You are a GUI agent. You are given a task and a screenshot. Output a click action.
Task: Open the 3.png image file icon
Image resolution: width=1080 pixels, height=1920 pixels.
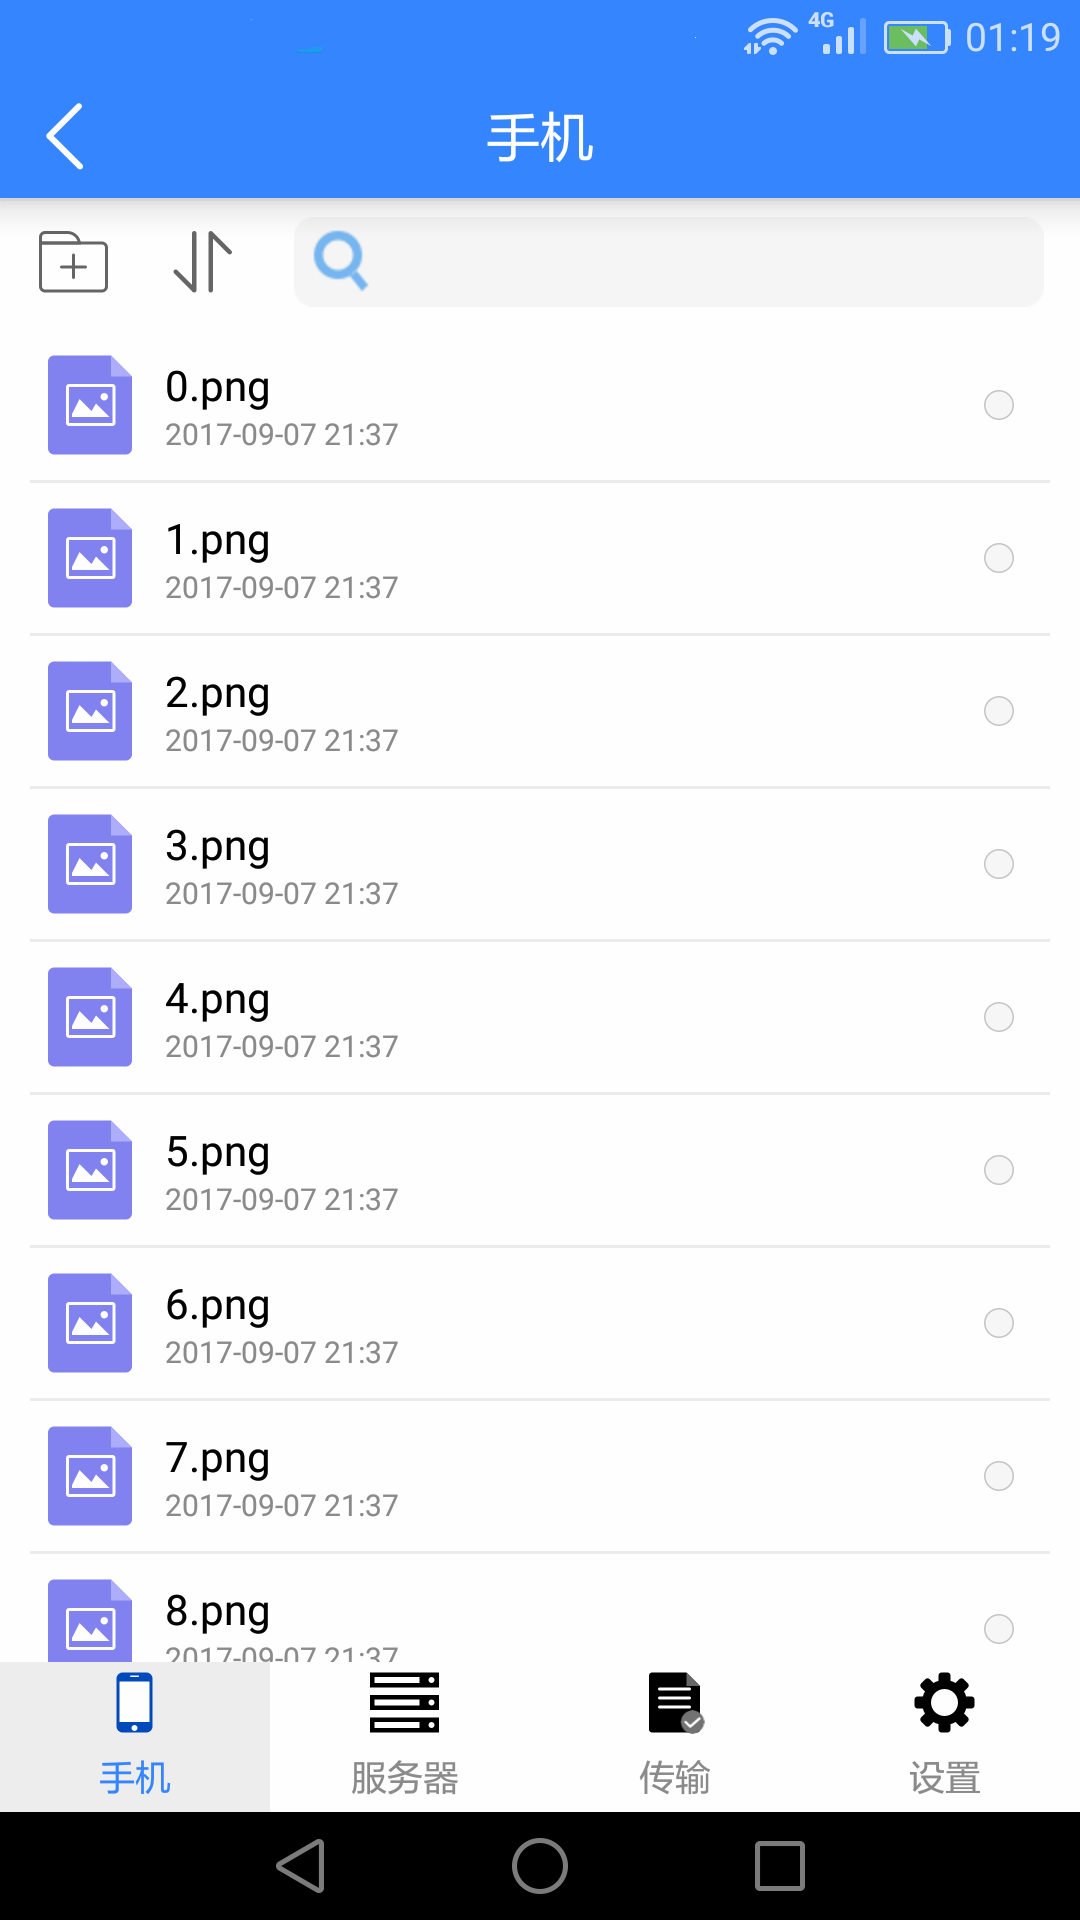90,864
